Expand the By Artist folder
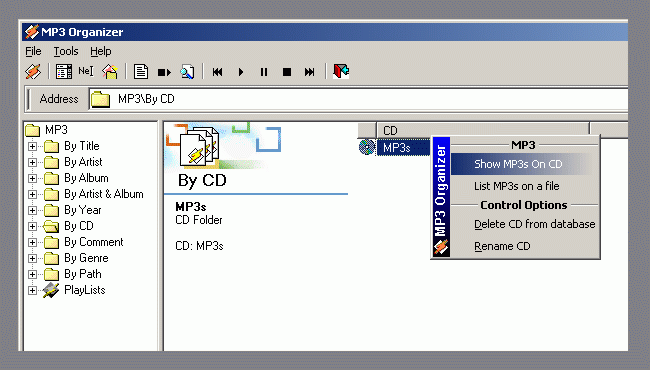The height and width of the screenshot is (370, 650). 32,162
